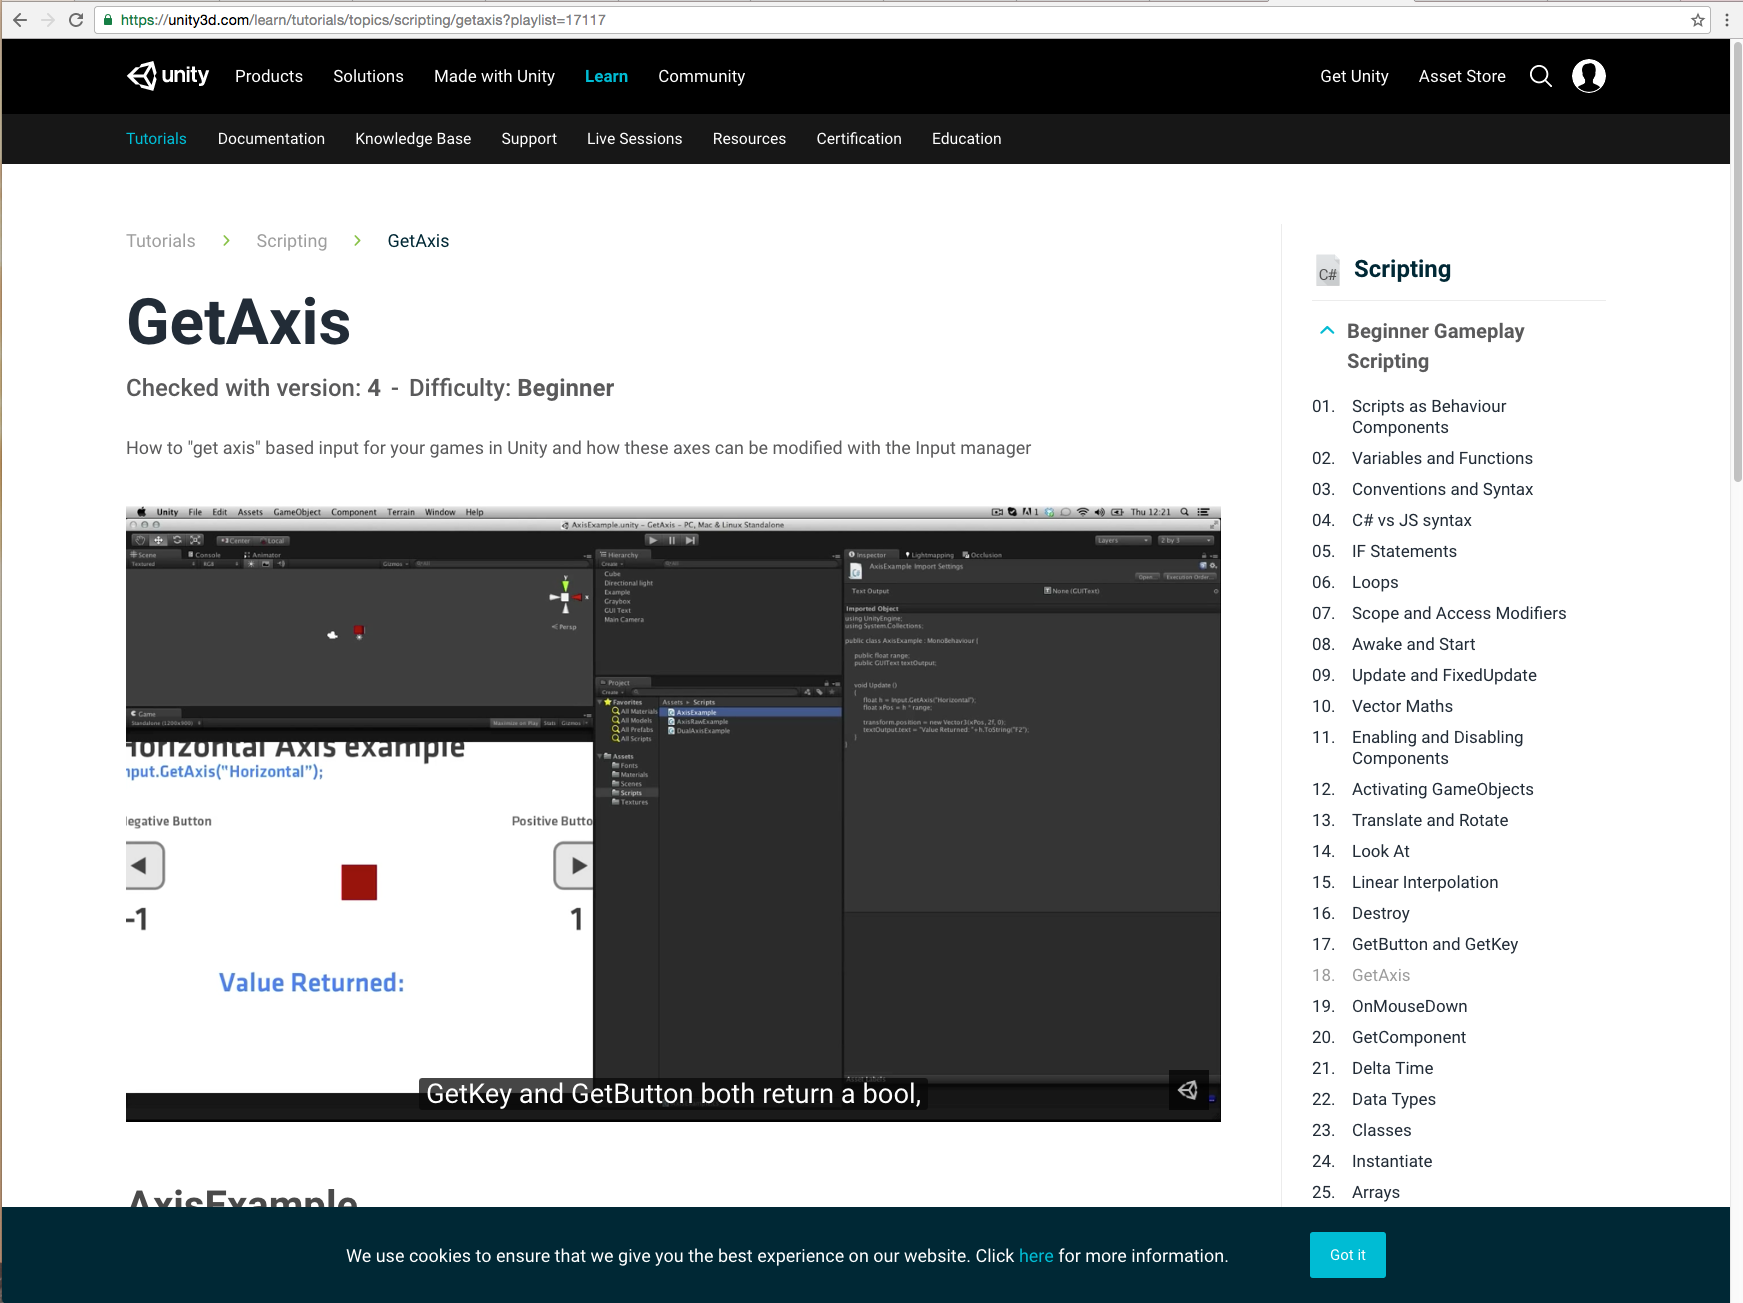This screenshot has width=1743, height=1303.
Task: Open the Delta Time tutorial
Action: (x=1392, y=1068)
